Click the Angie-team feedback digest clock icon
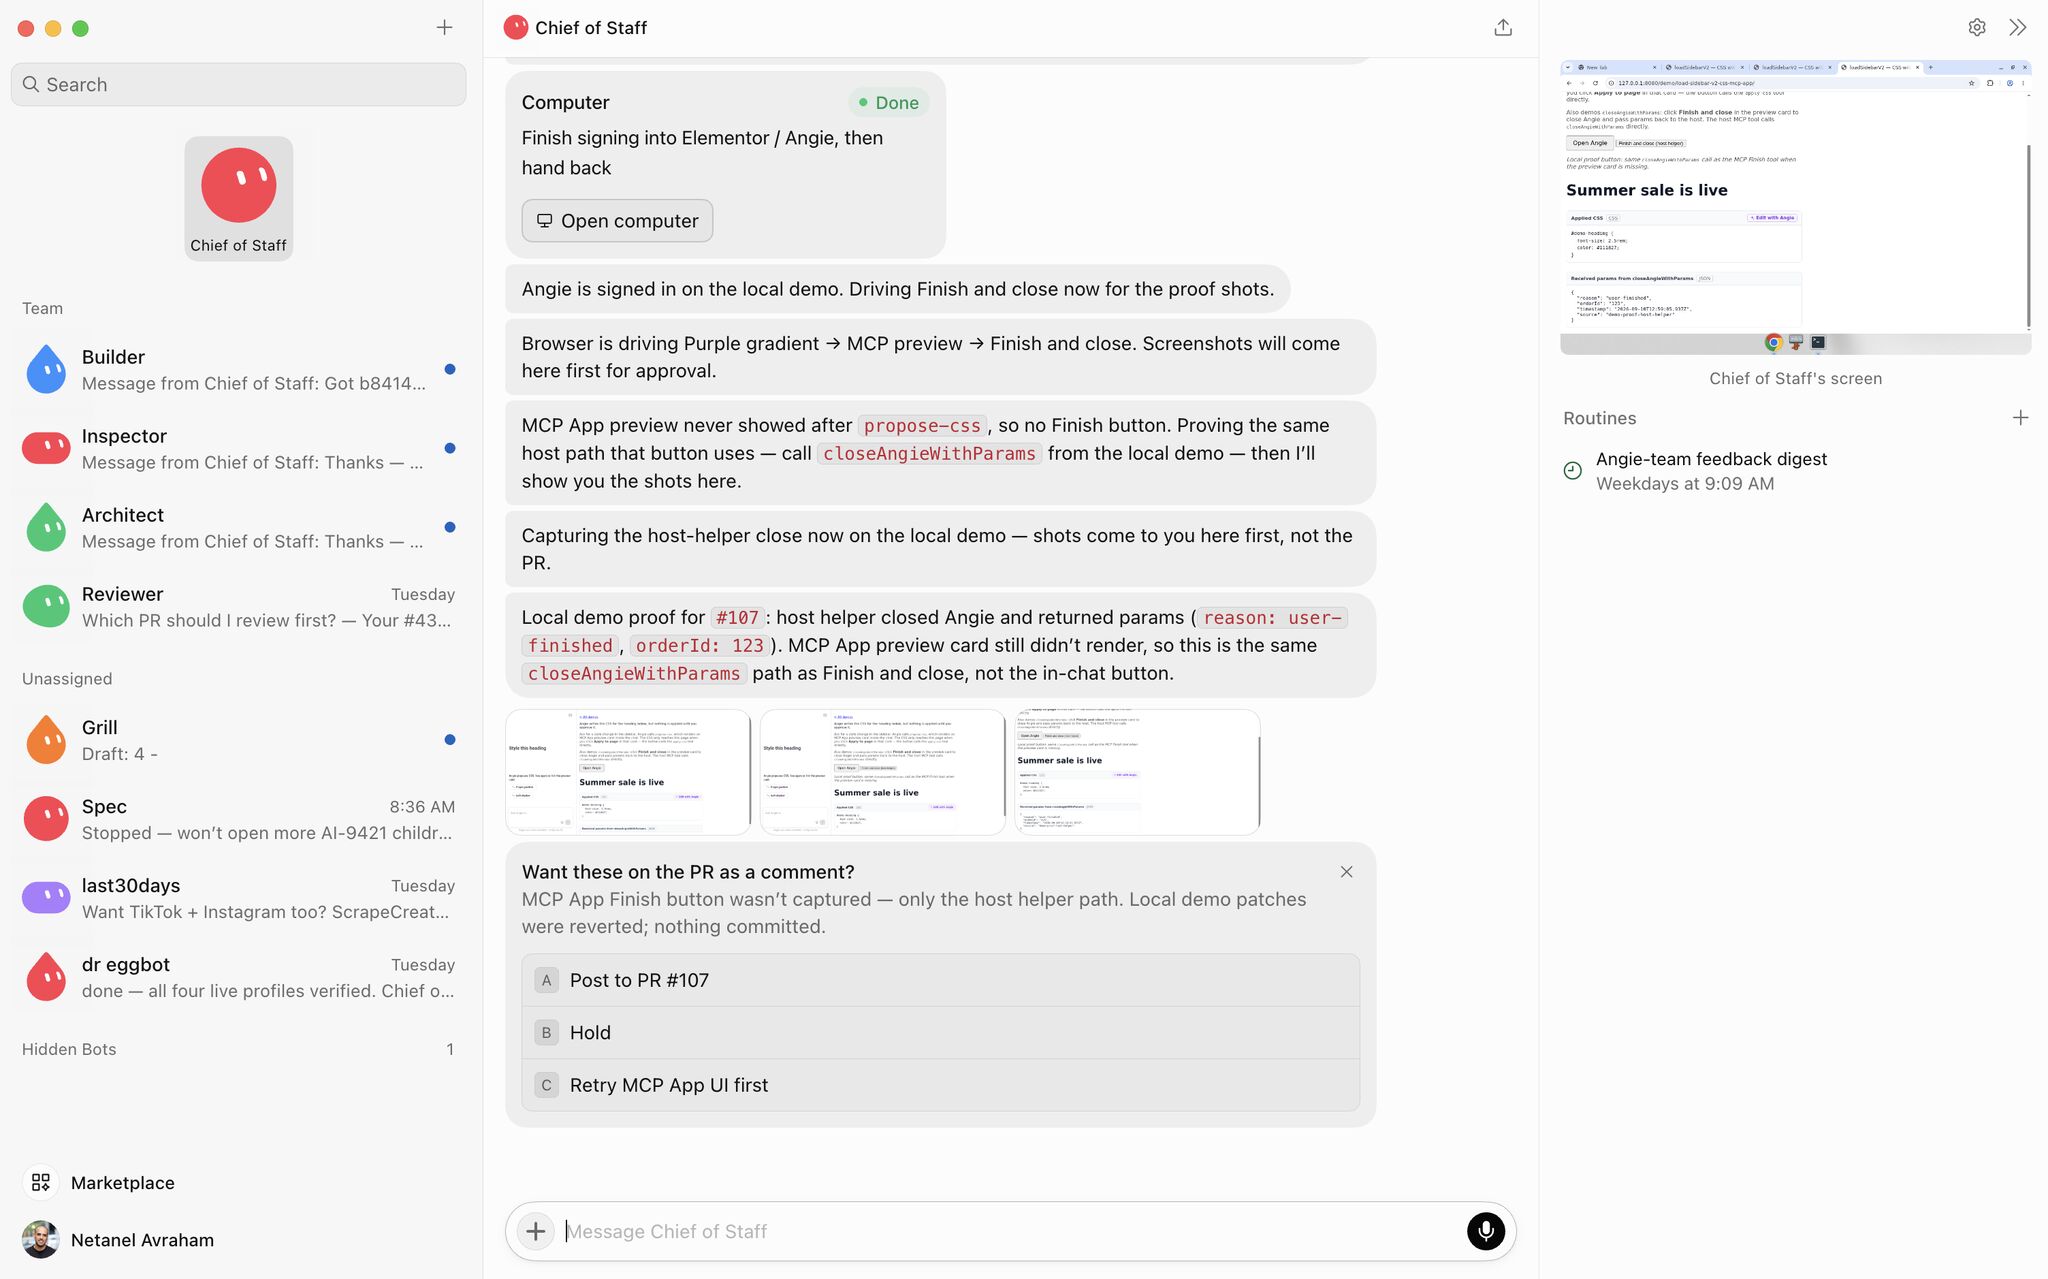This screenshot has height=1279, width=2048. click(1573, 471)
